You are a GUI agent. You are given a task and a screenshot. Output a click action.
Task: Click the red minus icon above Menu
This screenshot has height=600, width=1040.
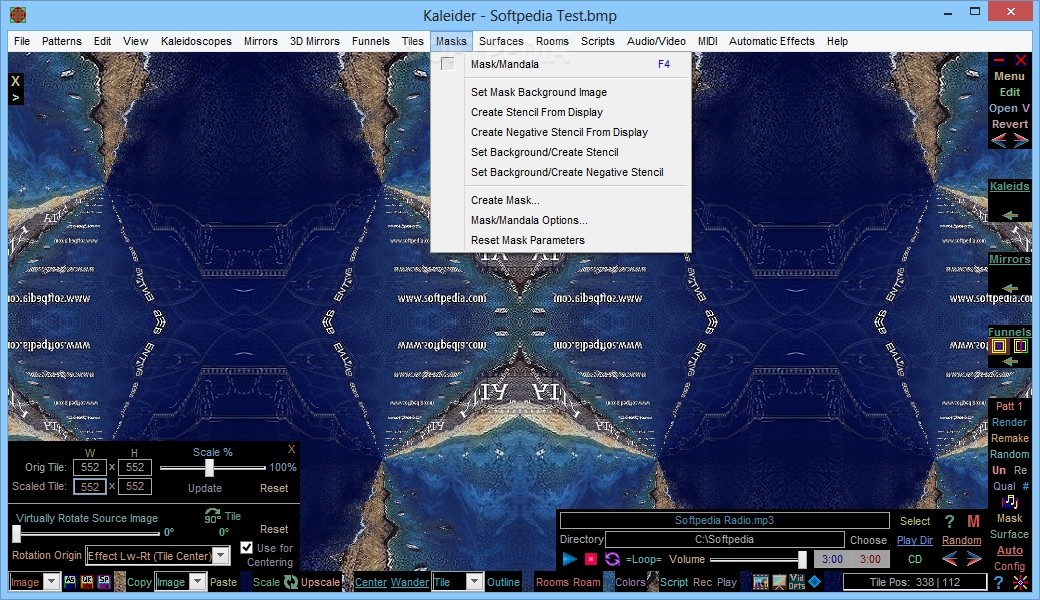click(x=999, y=60)
